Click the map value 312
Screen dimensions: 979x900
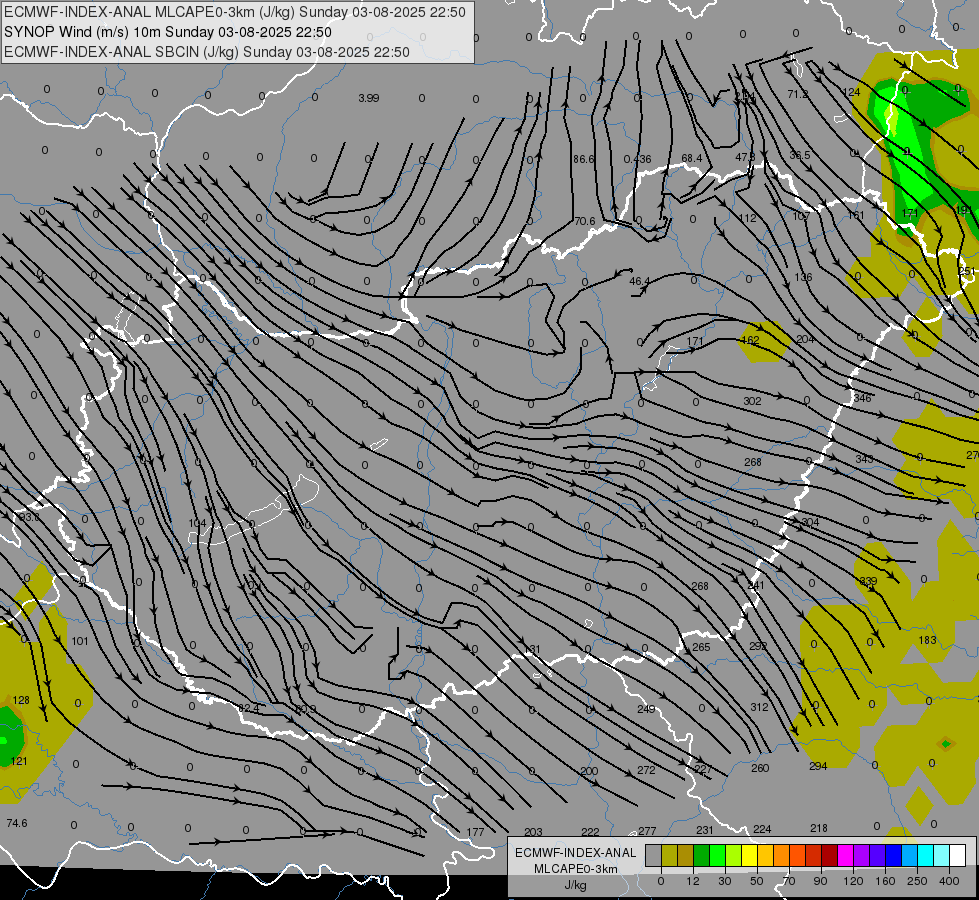759,707
